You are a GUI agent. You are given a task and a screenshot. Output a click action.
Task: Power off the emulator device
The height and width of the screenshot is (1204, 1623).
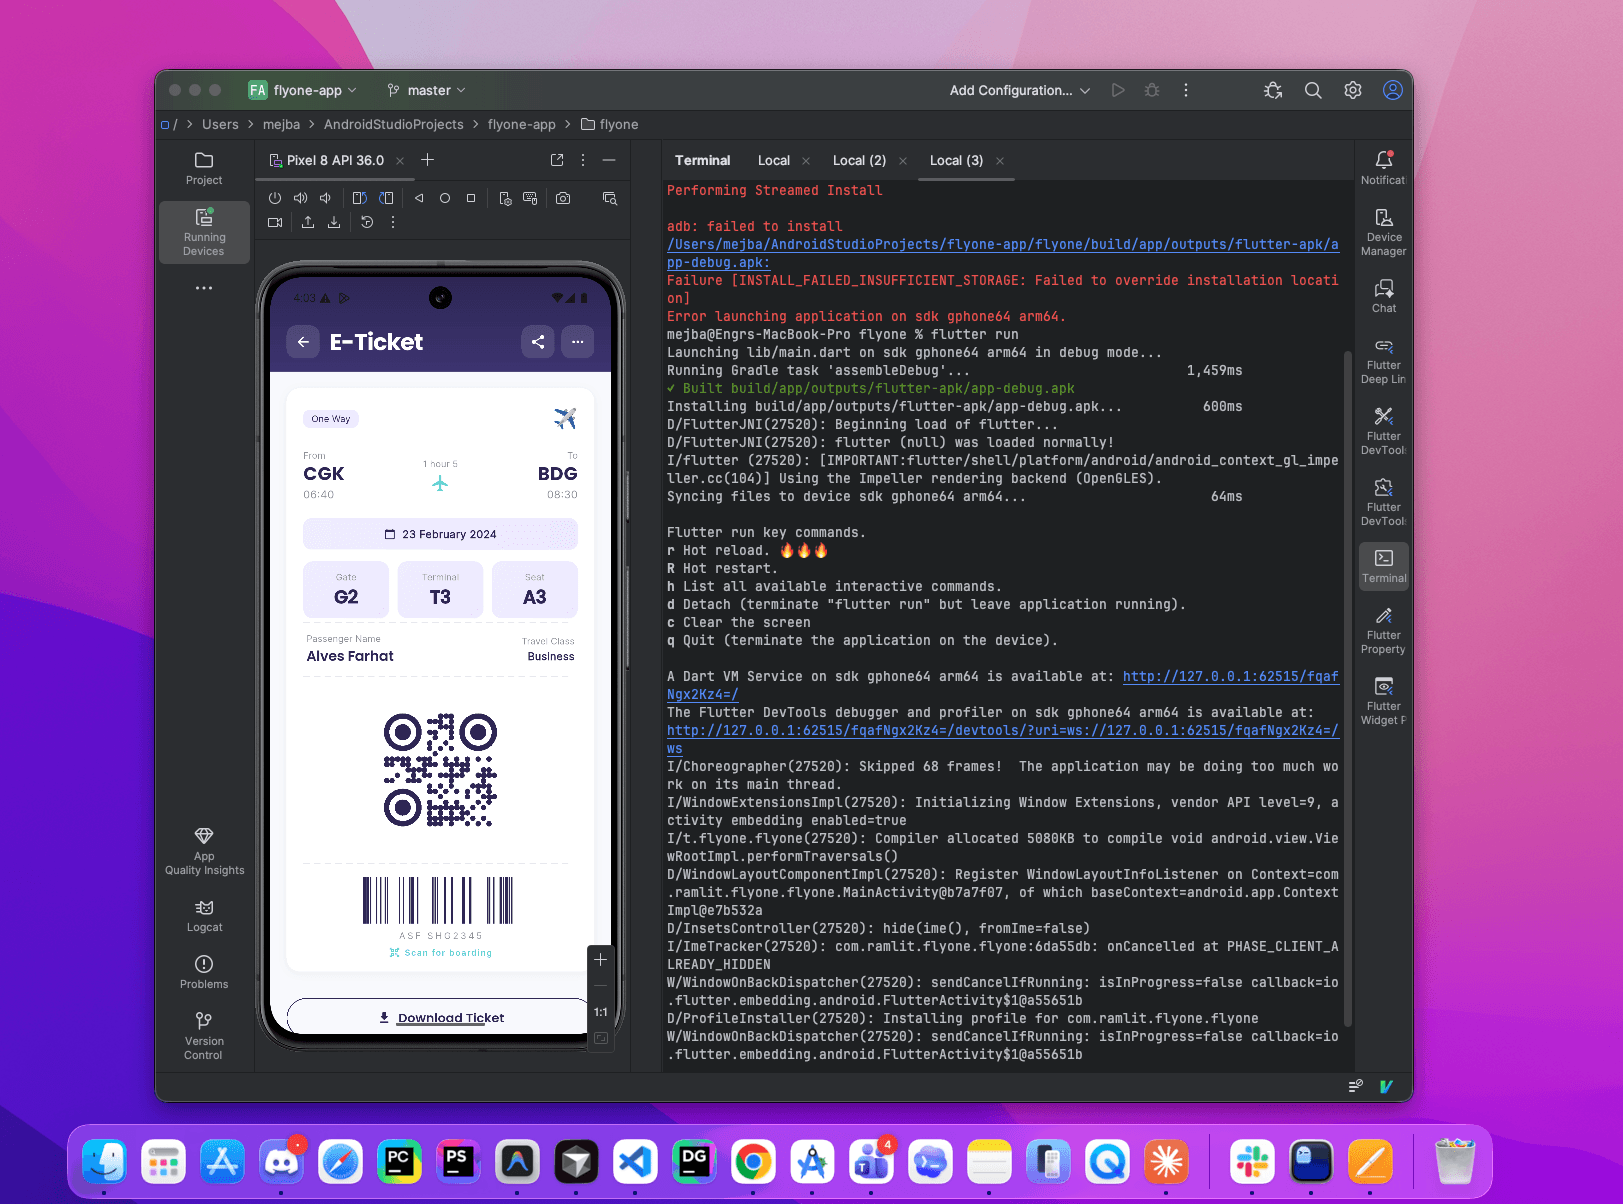coord(275,198)
